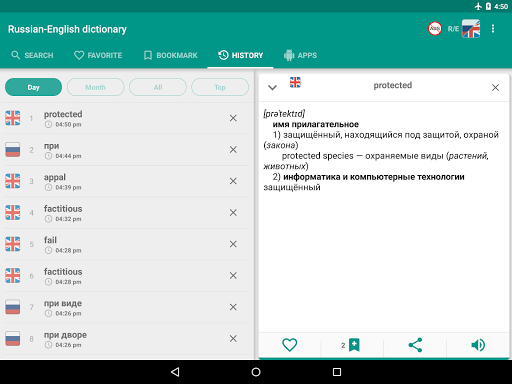Select the Month history filter
512x384 pixels.
[x=95, y=87]
